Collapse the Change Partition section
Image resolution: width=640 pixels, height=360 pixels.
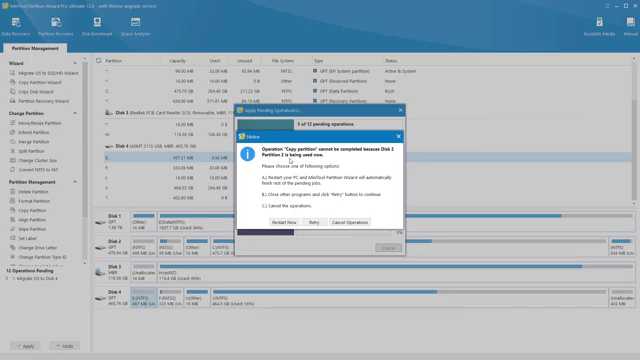click(75, 113)
